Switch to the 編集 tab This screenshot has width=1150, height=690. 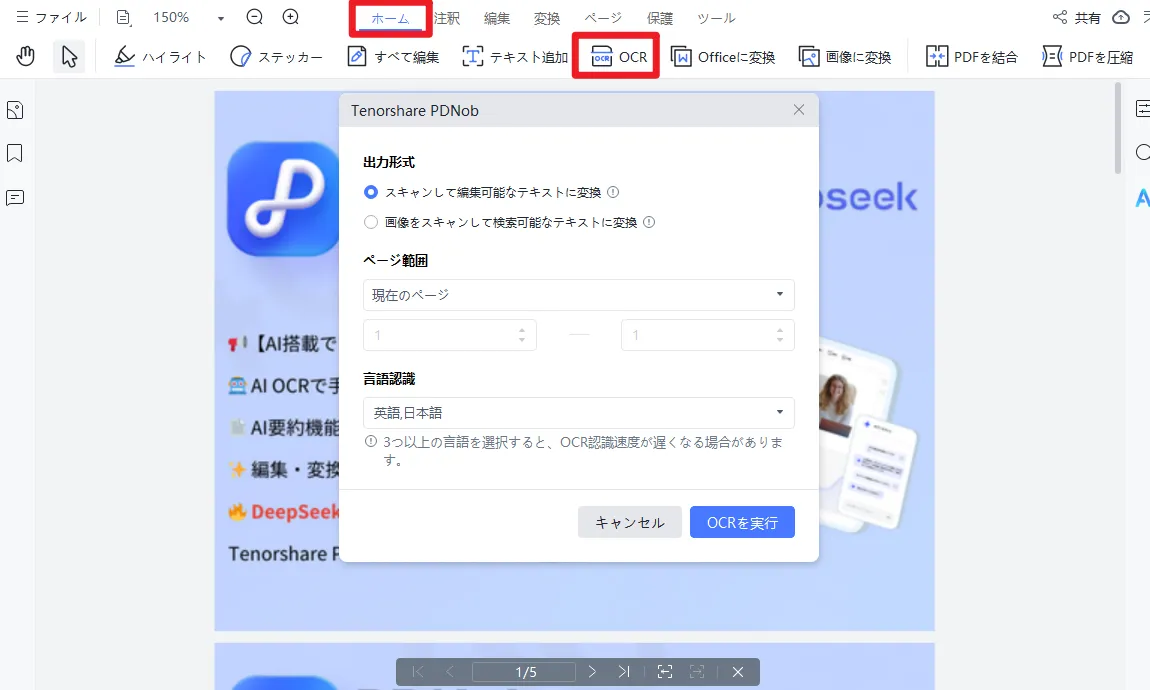coord(497,18)
